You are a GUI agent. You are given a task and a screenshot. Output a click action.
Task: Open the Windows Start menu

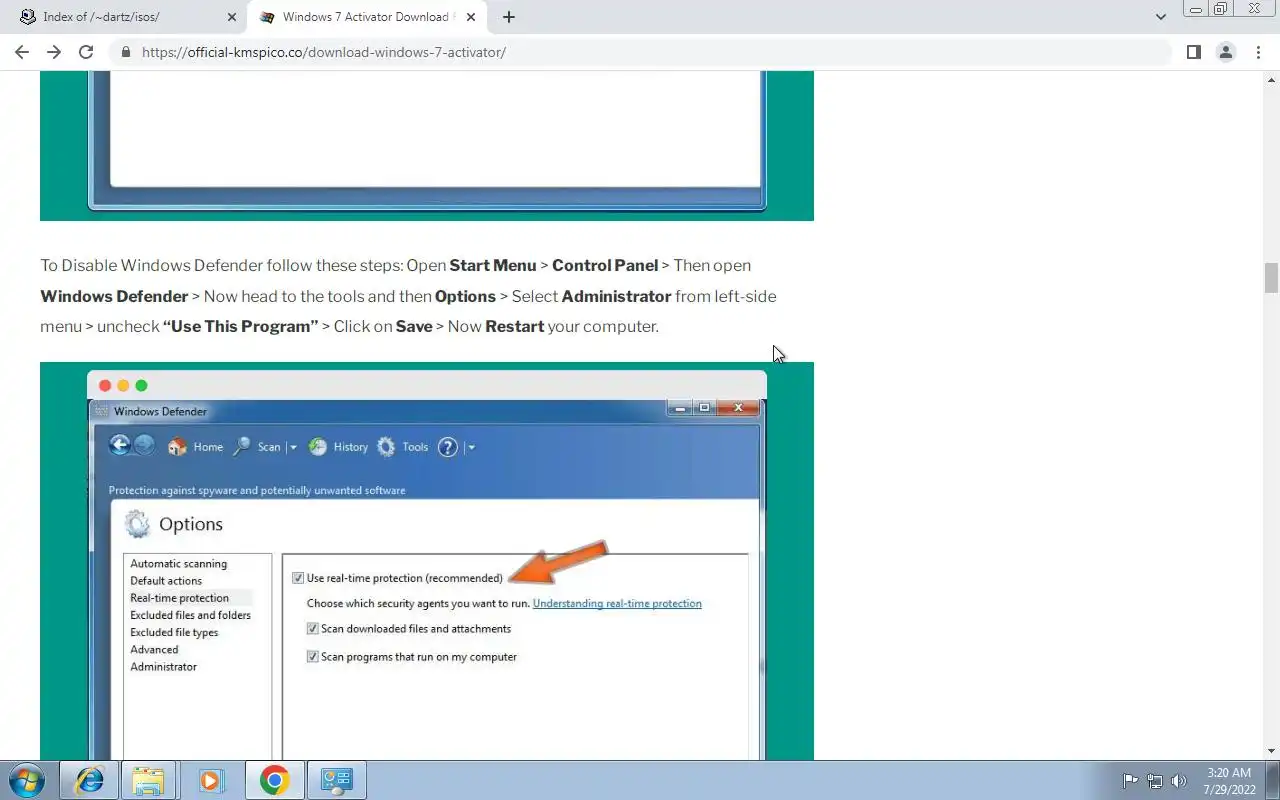27,780
